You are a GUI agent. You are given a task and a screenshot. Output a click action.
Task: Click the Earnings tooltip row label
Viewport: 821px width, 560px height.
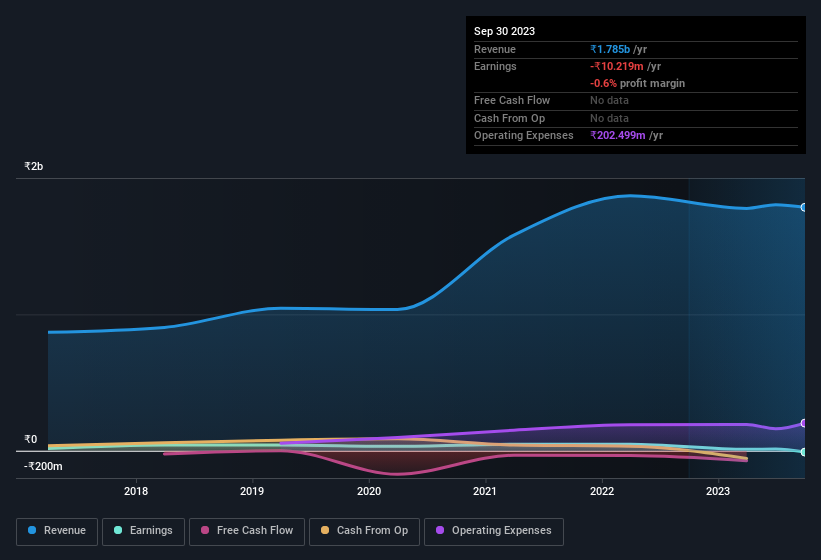pyautogui.click(x=495, y=66)
